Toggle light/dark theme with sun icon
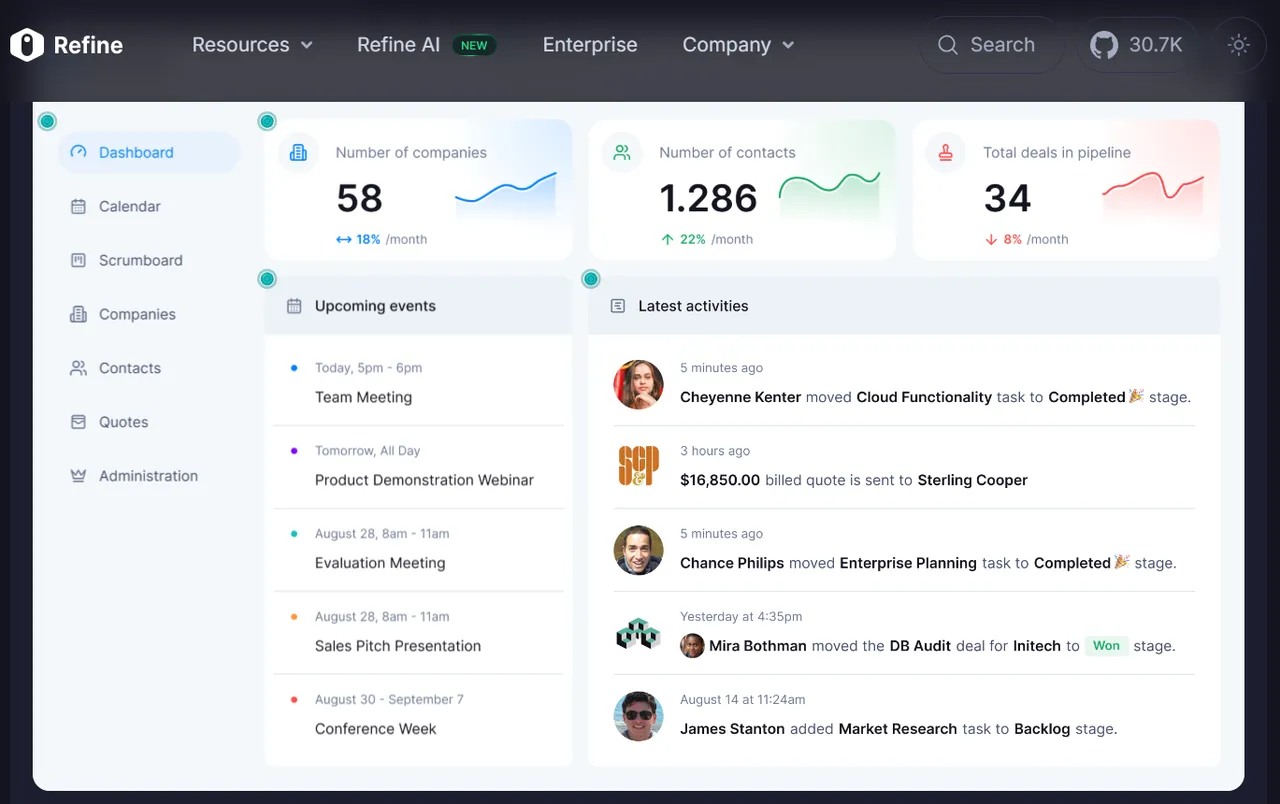1280x804 pixels. pos(1239,45)
